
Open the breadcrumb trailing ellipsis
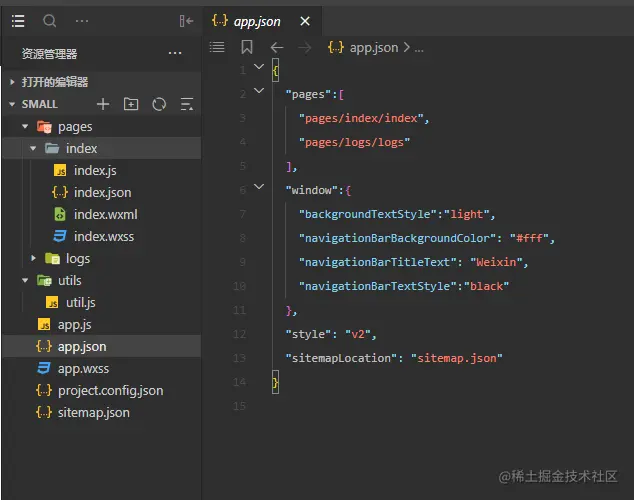pos(419,49)
